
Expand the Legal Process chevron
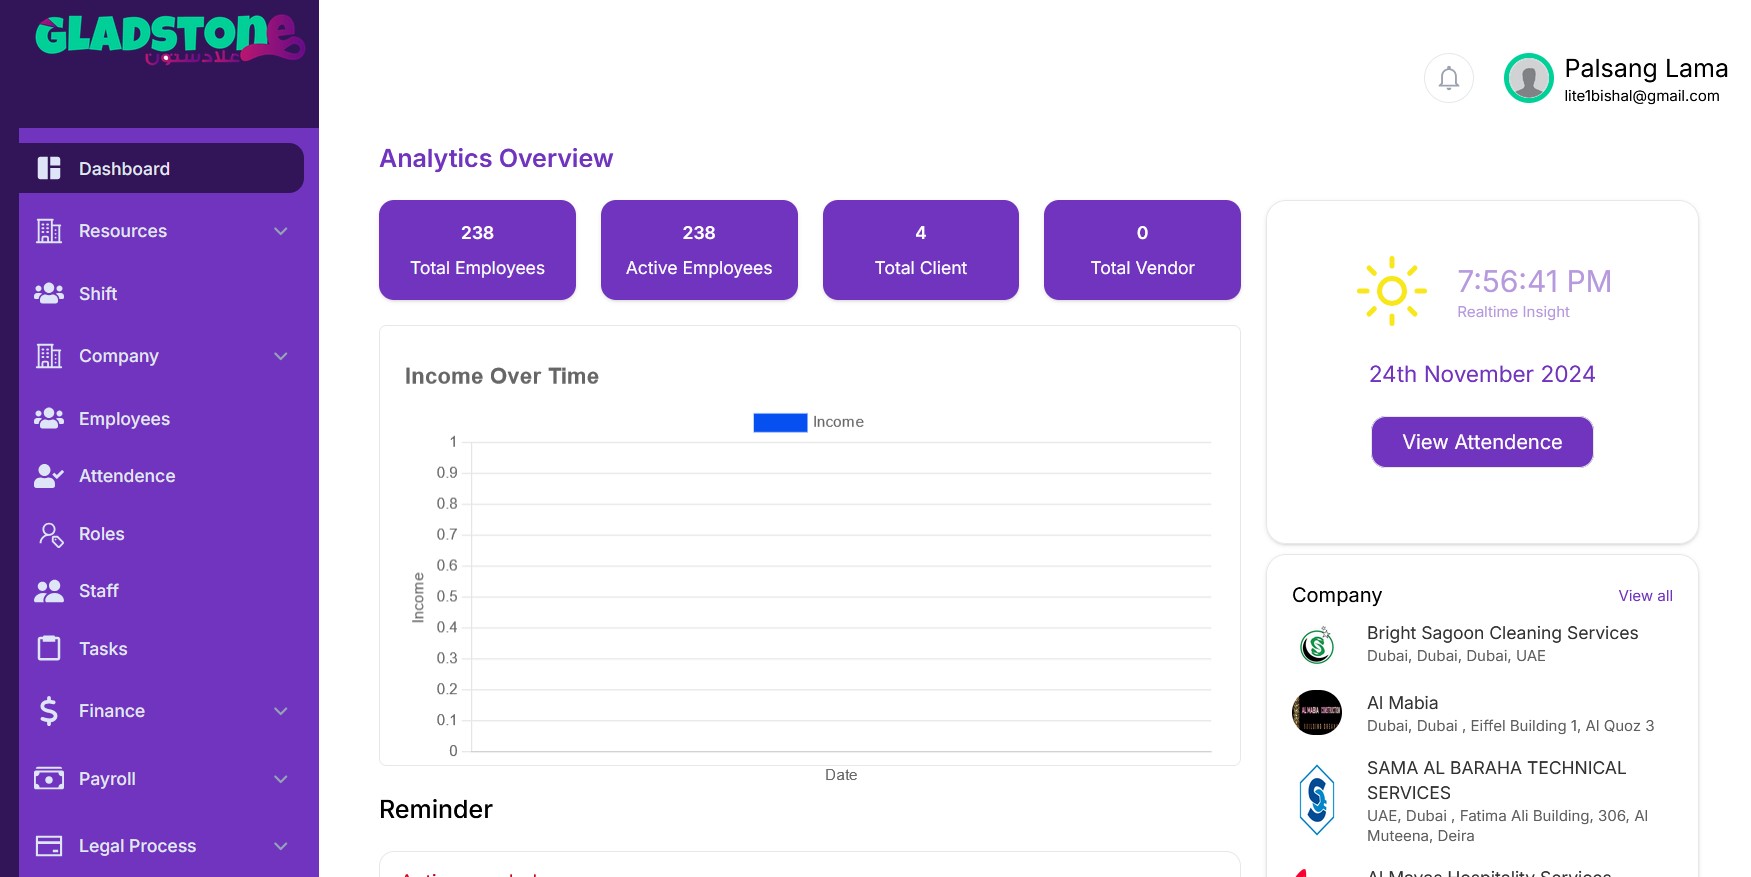pos(281,846)
